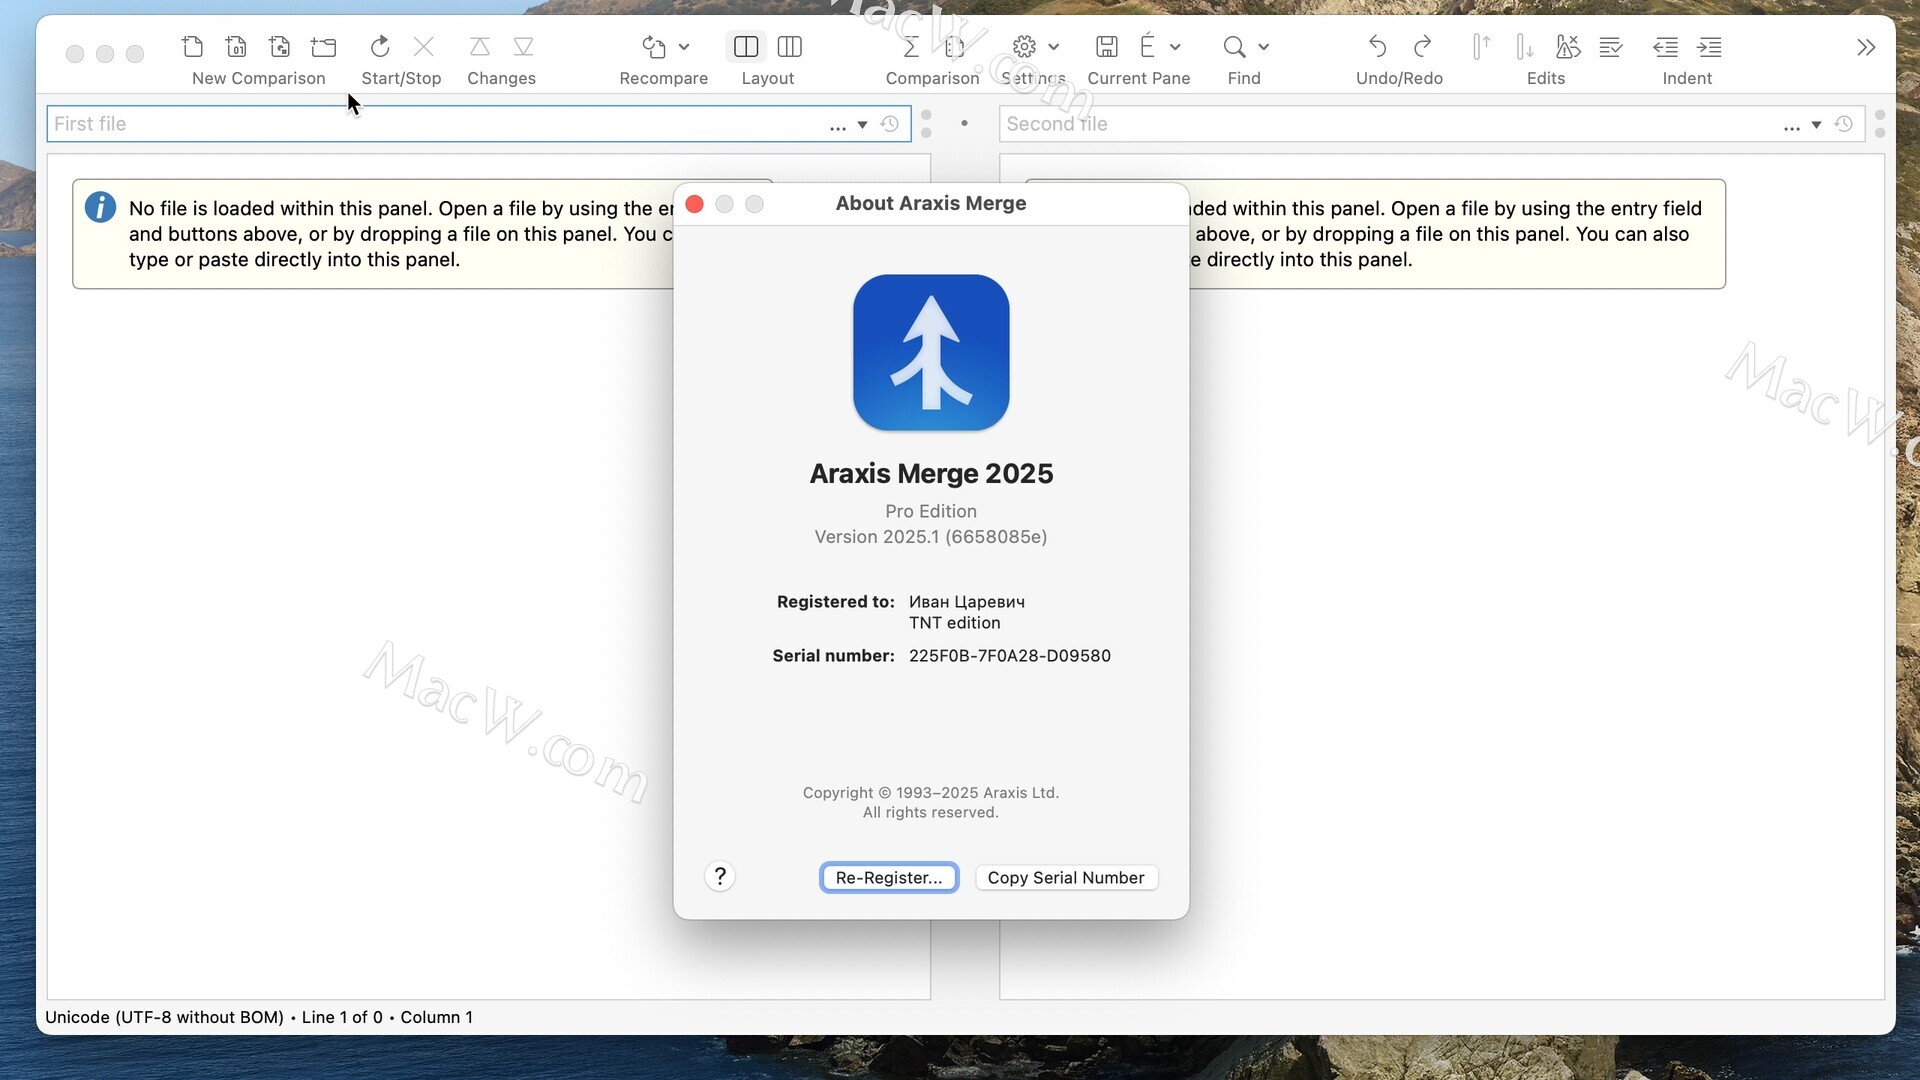
Task: Open the first file path dropdown arrow
Action: (862, 125)
